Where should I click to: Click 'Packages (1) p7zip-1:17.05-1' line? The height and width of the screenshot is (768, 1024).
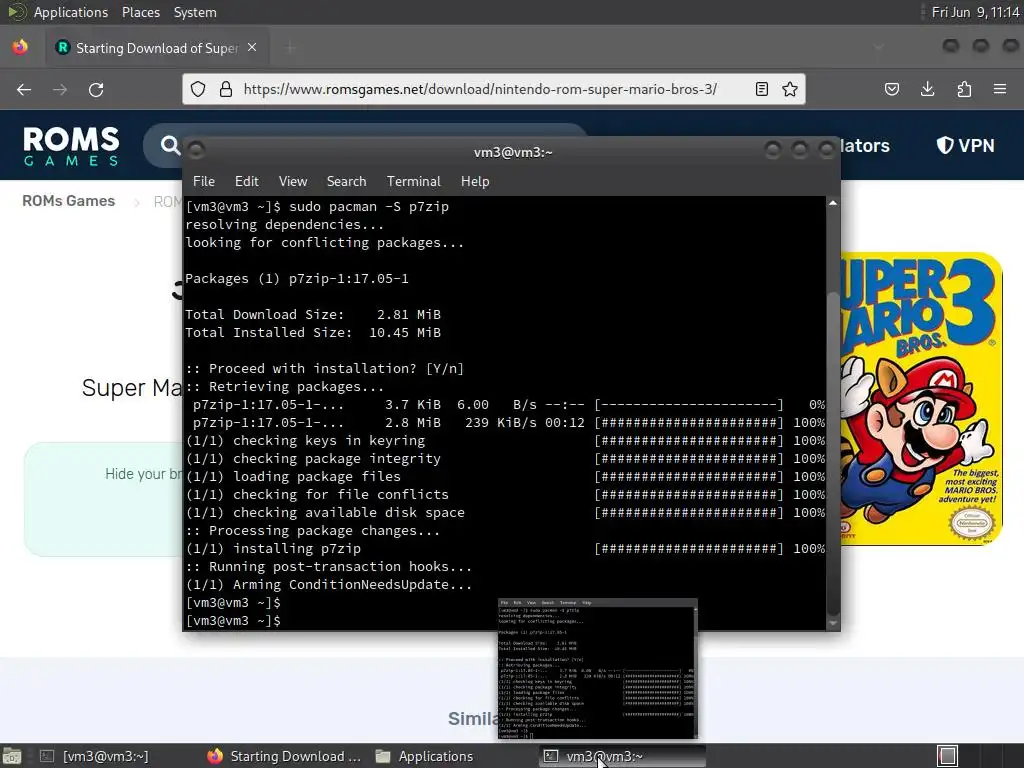click(x=297, y=279)
